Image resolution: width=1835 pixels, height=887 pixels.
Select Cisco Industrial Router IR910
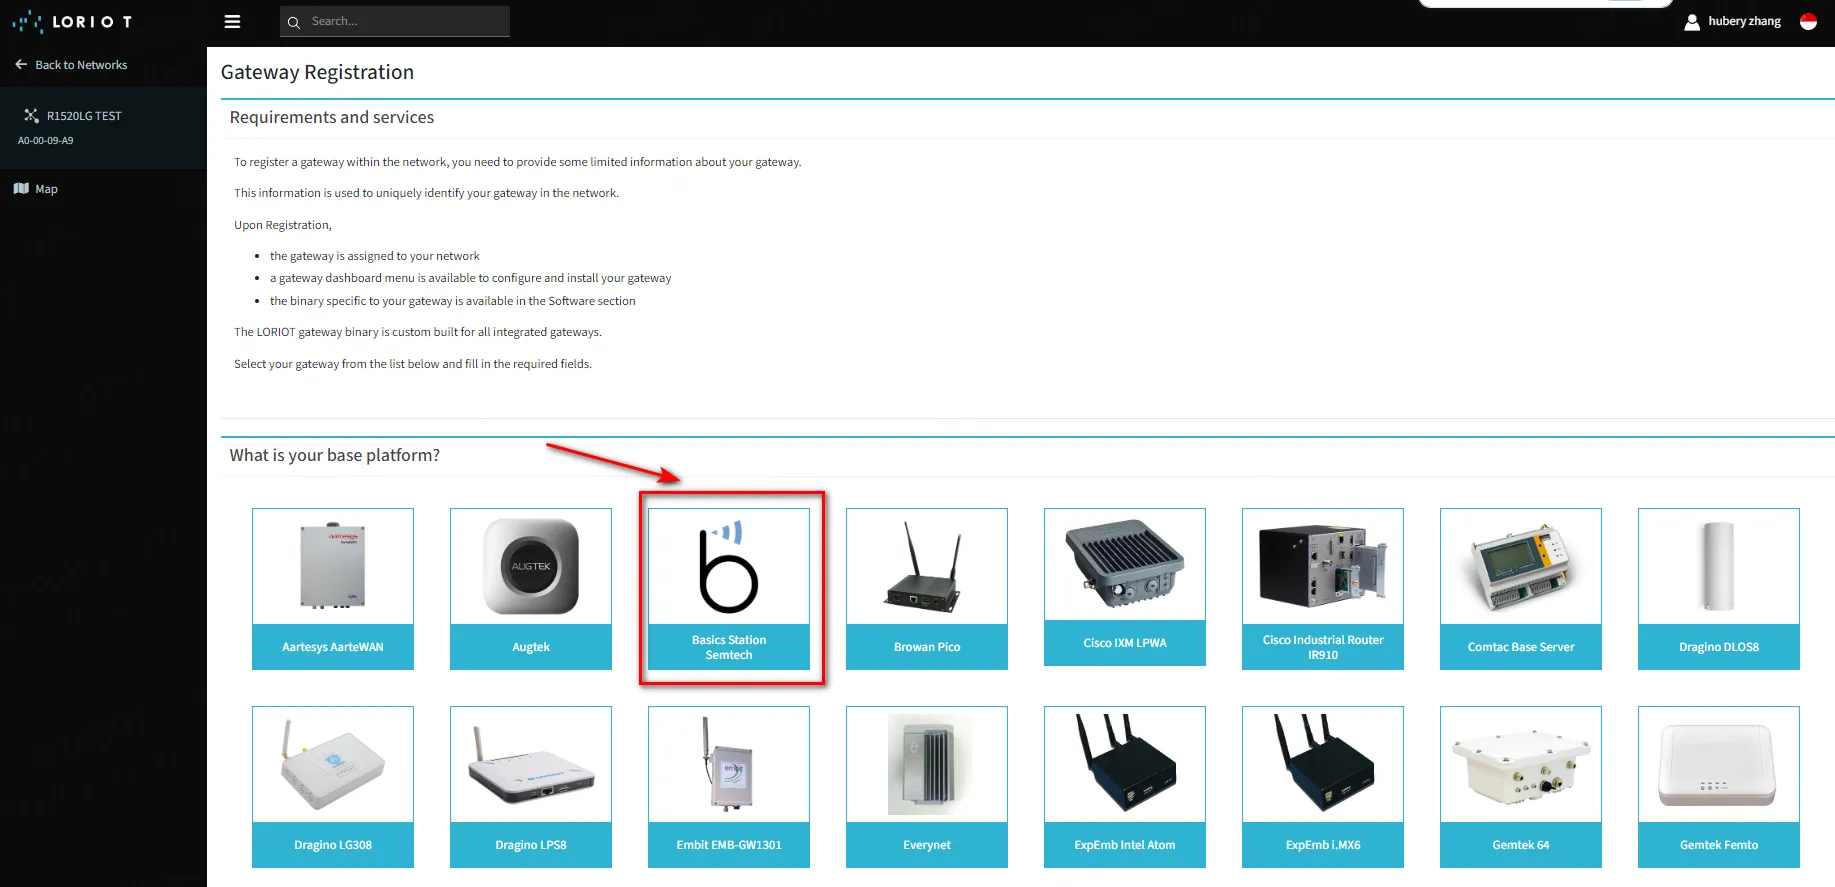point(1323,588)
